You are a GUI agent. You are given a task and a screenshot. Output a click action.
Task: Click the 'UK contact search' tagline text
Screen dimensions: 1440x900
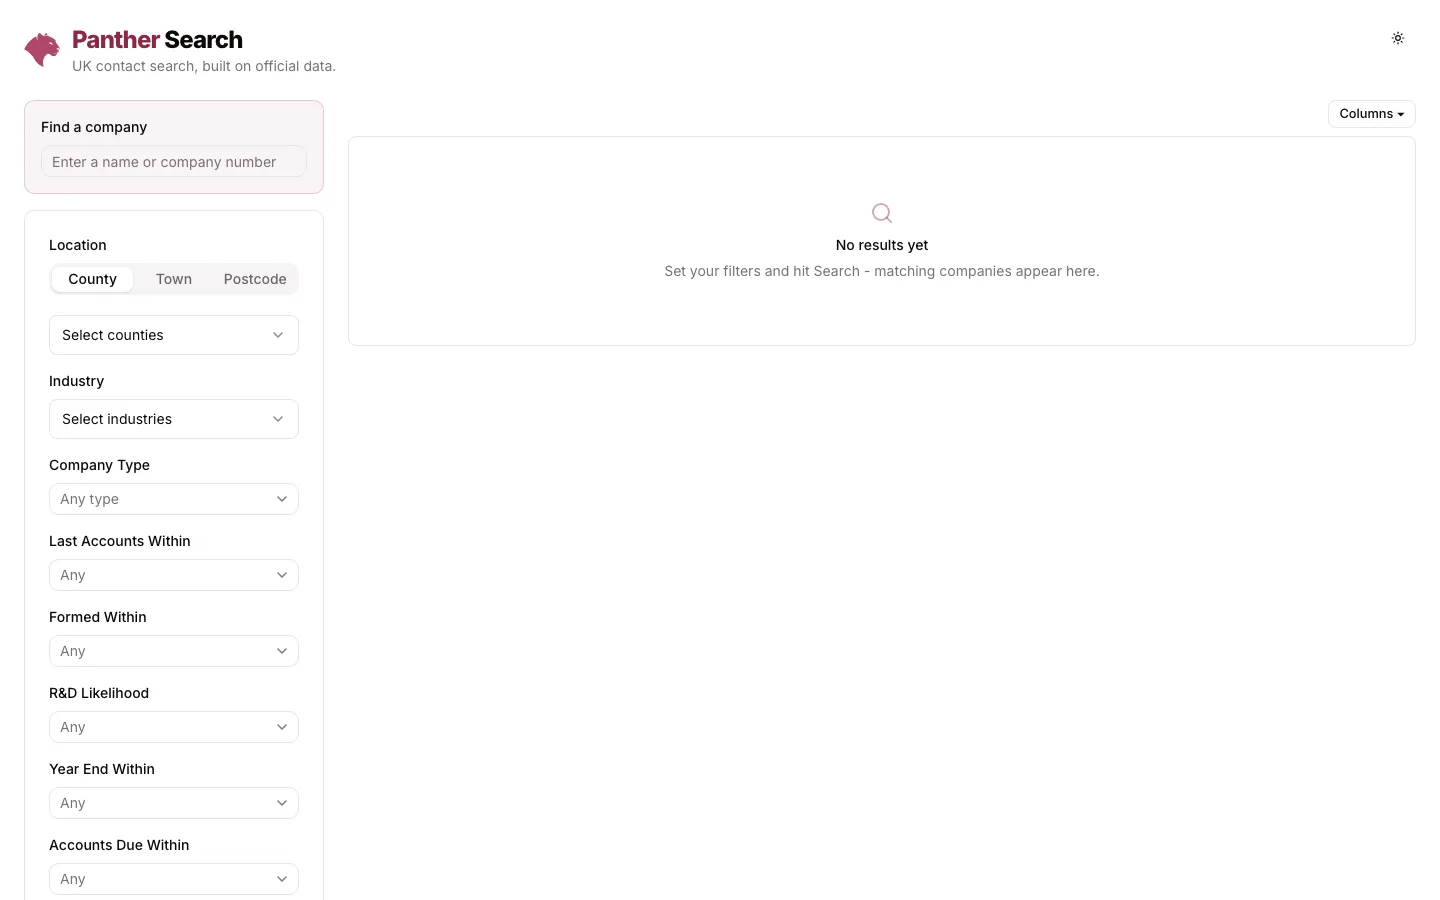(x=204, y=66)
